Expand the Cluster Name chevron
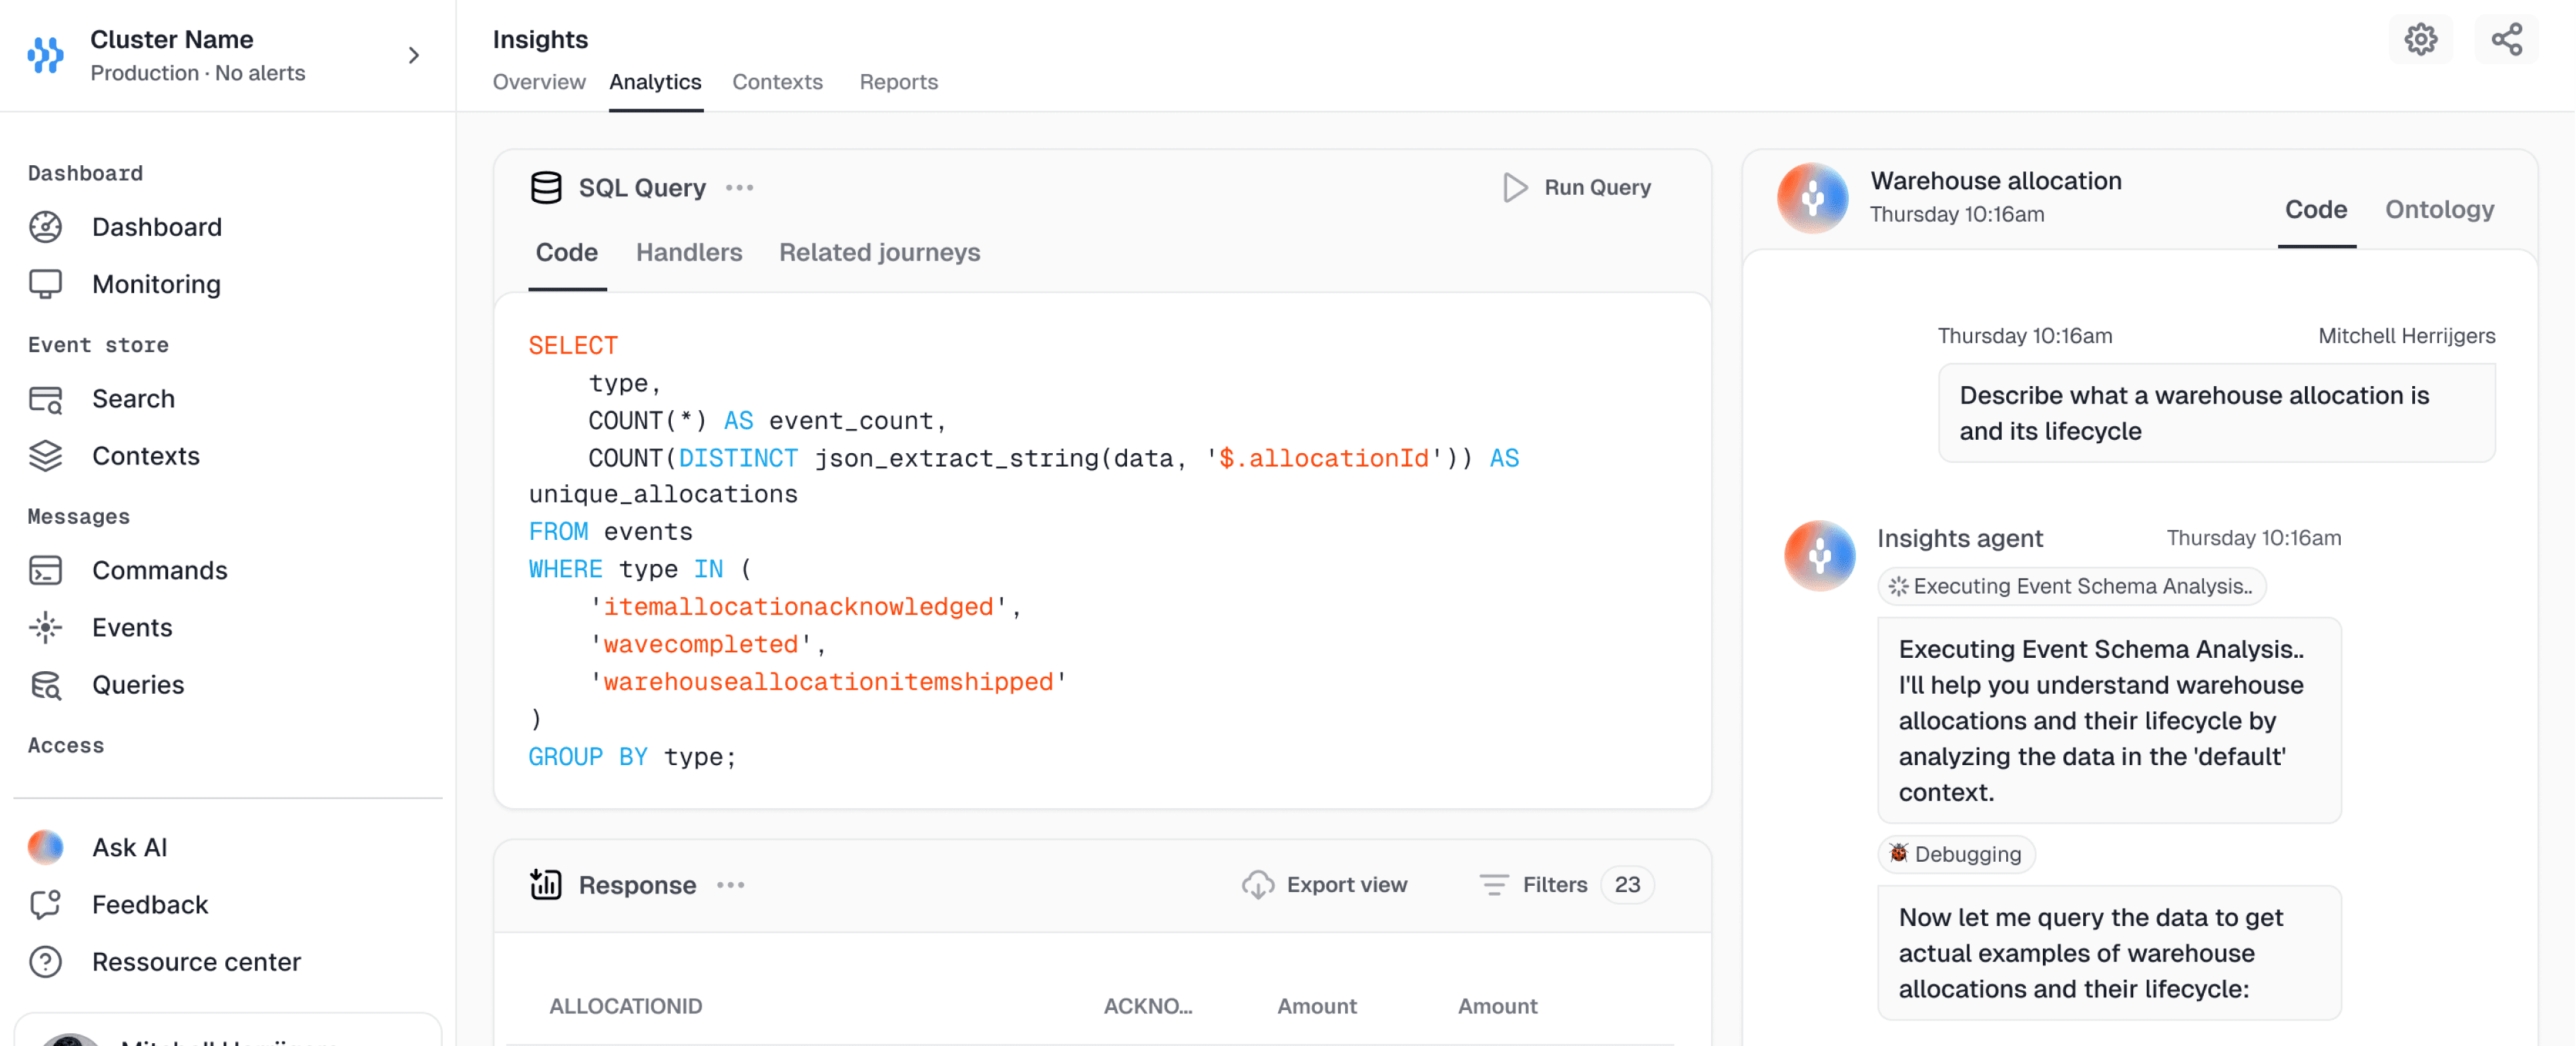Image resolution: width=2576 pixels, height=1046 pixels. click(413, 56)
